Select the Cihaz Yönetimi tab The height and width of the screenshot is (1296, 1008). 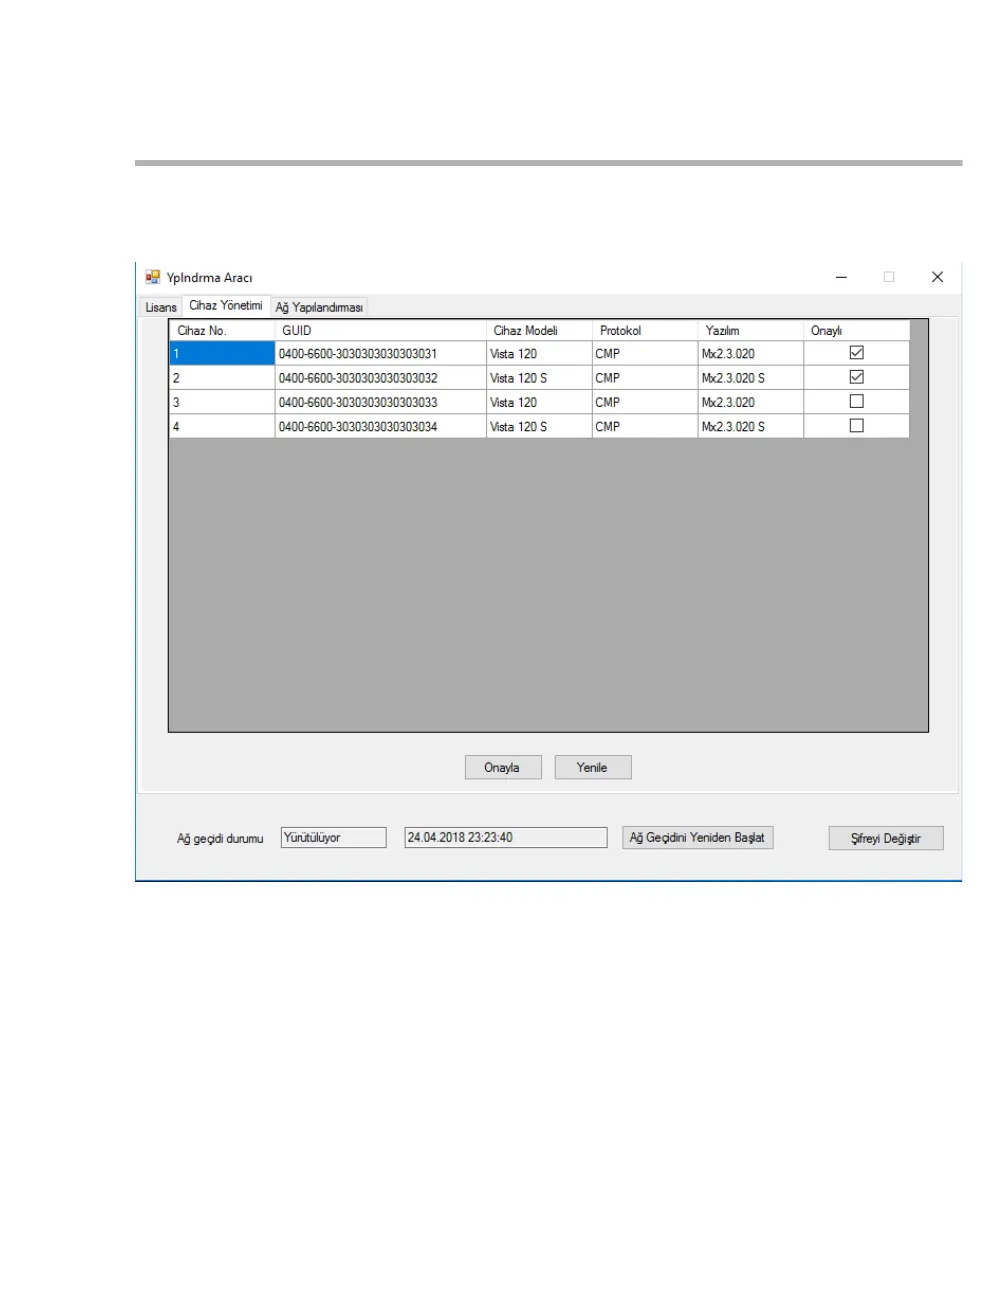click(226, 305)
